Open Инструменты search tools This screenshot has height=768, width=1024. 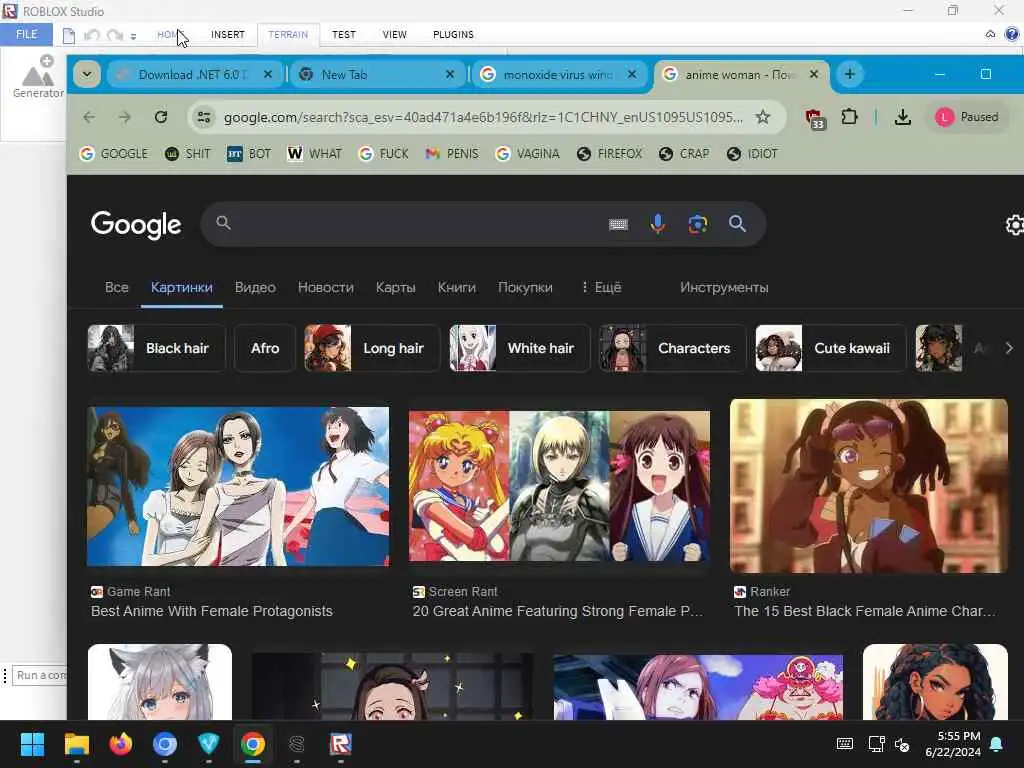[724, 287]
